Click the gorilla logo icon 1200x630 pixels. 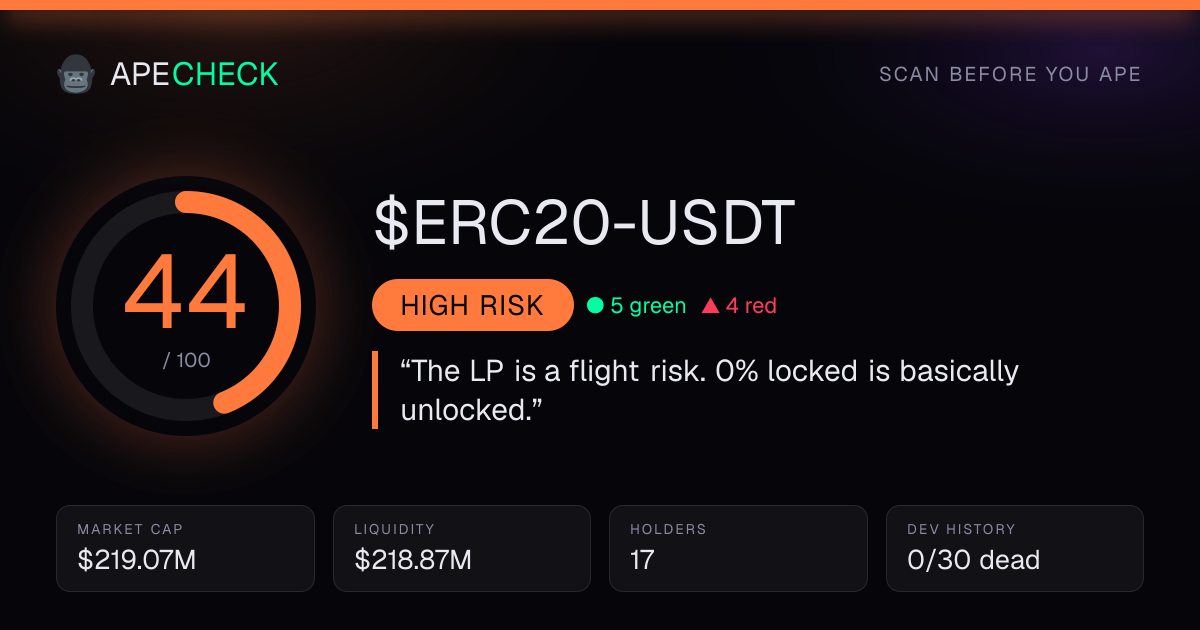tap(76, 74)
